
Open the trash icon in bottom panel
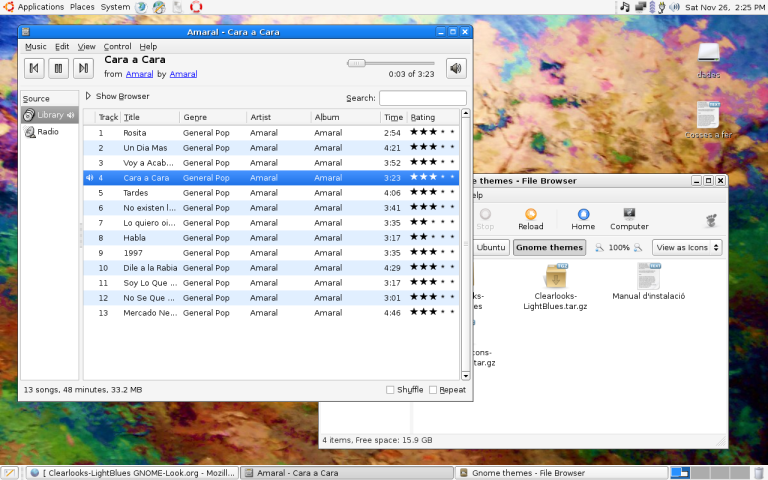(x=759, y=473)
